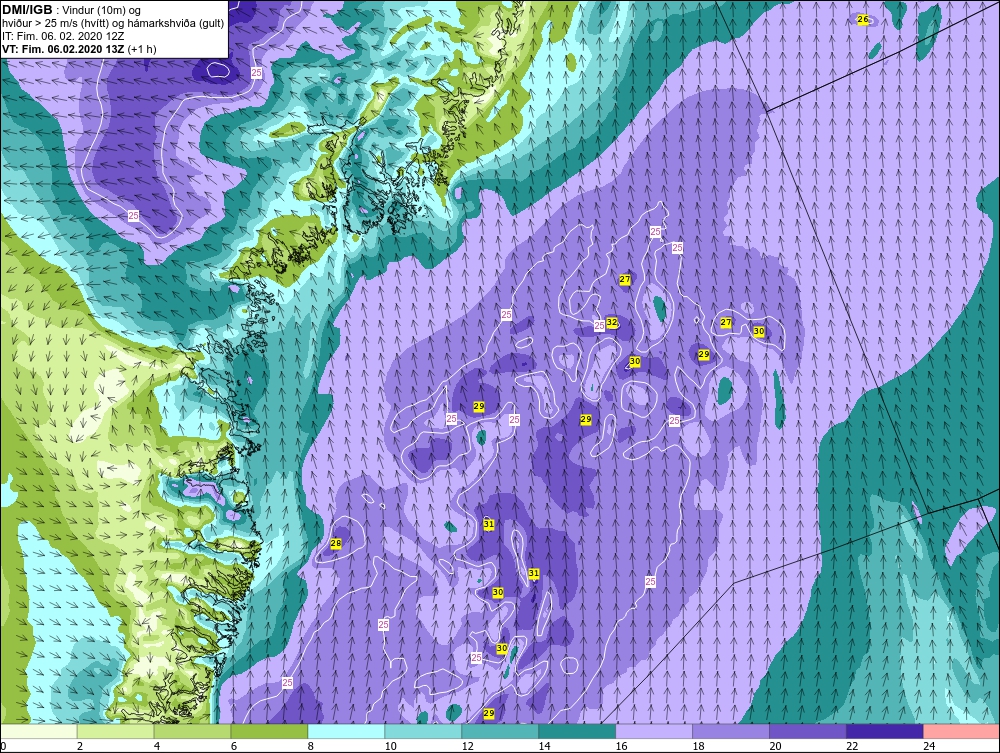Click the legend scale value 6
Screen dimensions: 1000x753
[x=233, y=746]
